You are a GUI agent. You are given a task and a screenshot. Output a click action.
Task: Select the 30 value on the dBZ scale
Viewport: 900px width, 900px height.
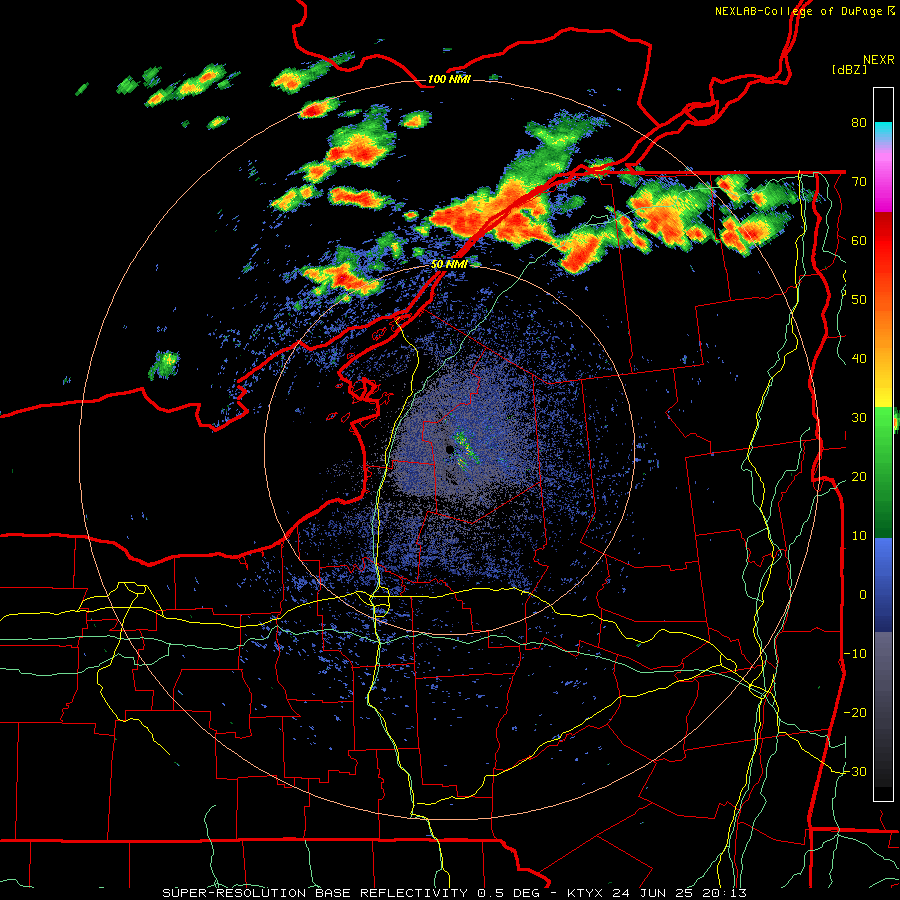[x=859, y=418]
